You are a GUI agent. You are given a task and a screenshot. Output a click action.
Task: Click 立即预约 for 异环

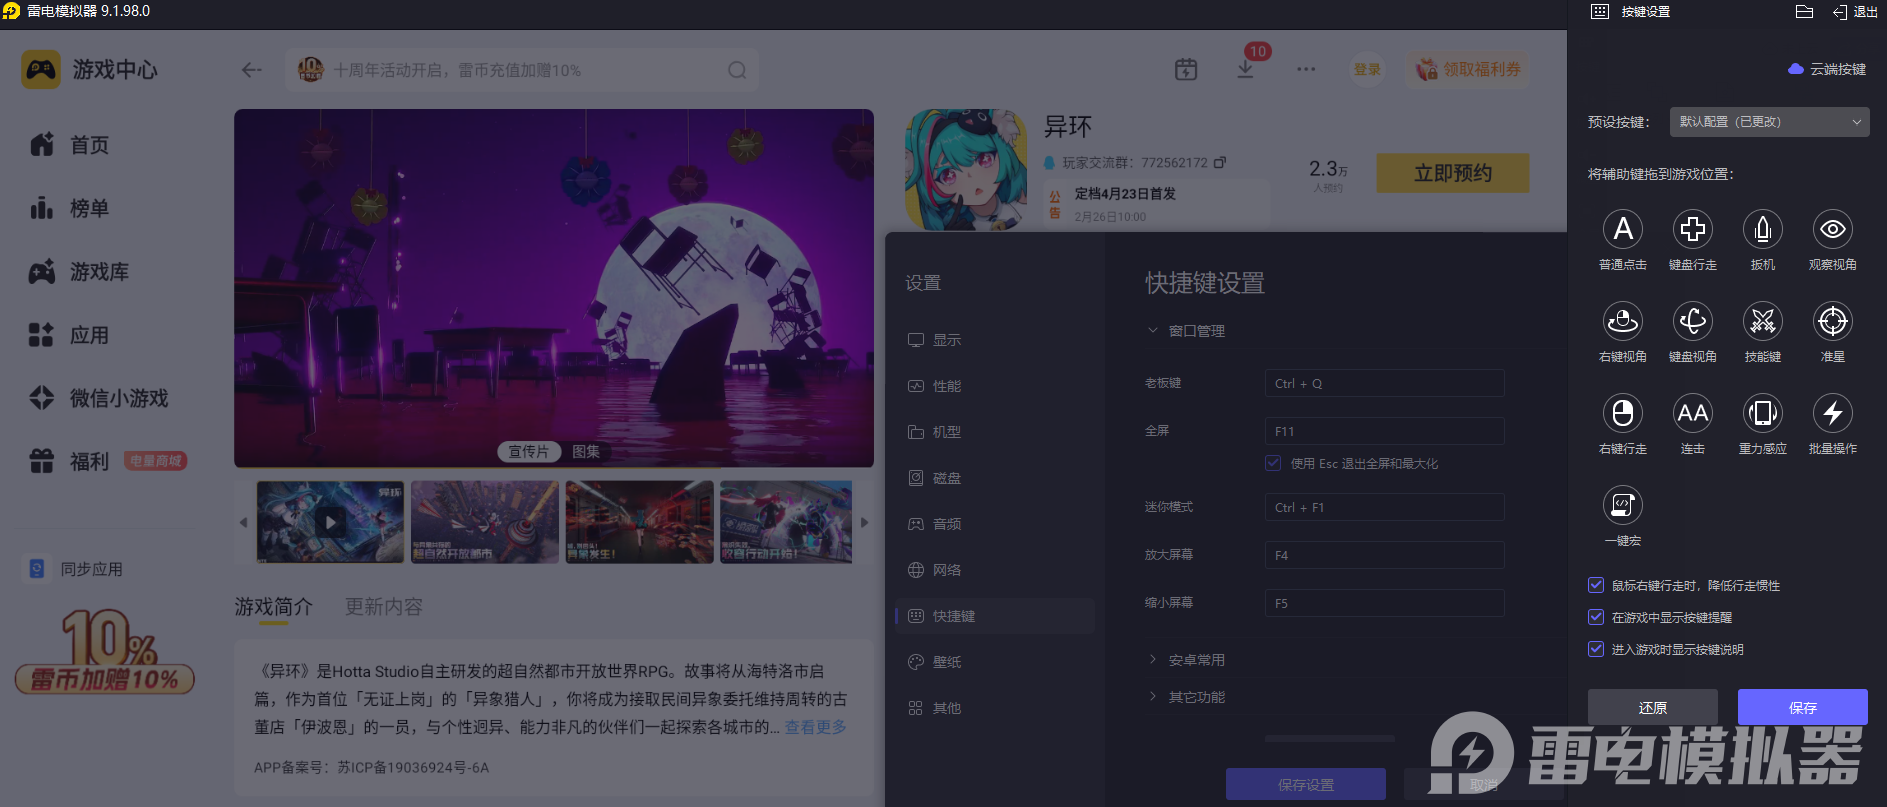pyautogui.click(x=1453, y=173)
